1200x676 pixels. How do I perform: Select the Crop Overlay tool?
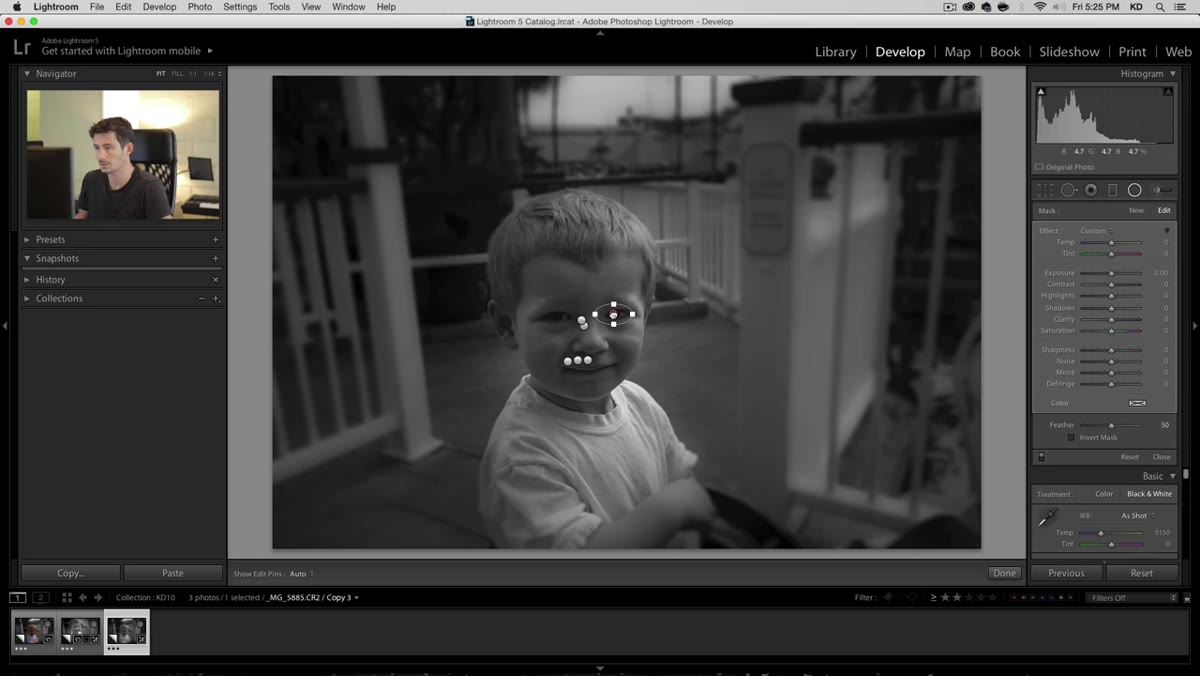pyautogui.click(x=1045, y=190)
